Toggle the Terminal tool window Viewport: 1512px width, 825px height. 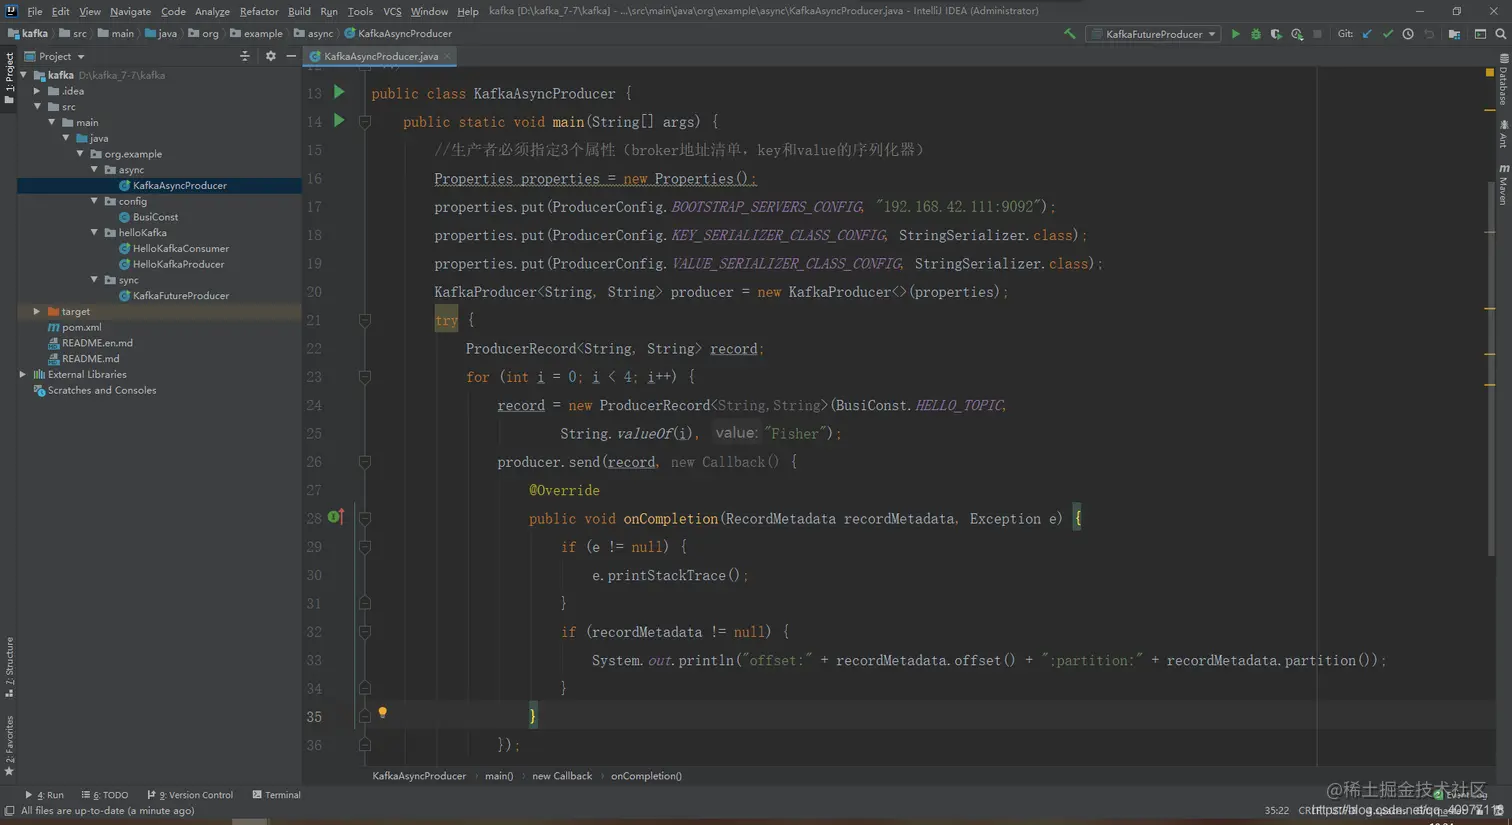[x=277, y=795]
